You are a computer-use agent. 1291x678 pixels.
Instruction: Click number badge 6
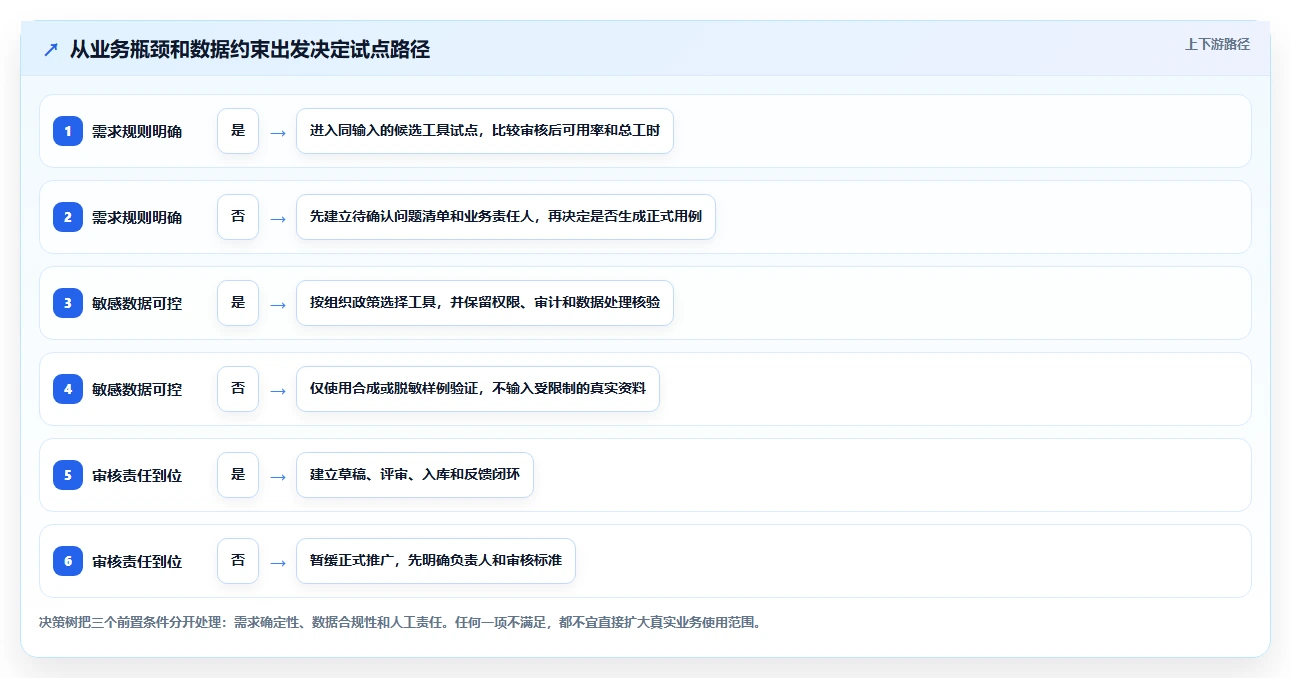pyautogui.click(x=68, y=561)
